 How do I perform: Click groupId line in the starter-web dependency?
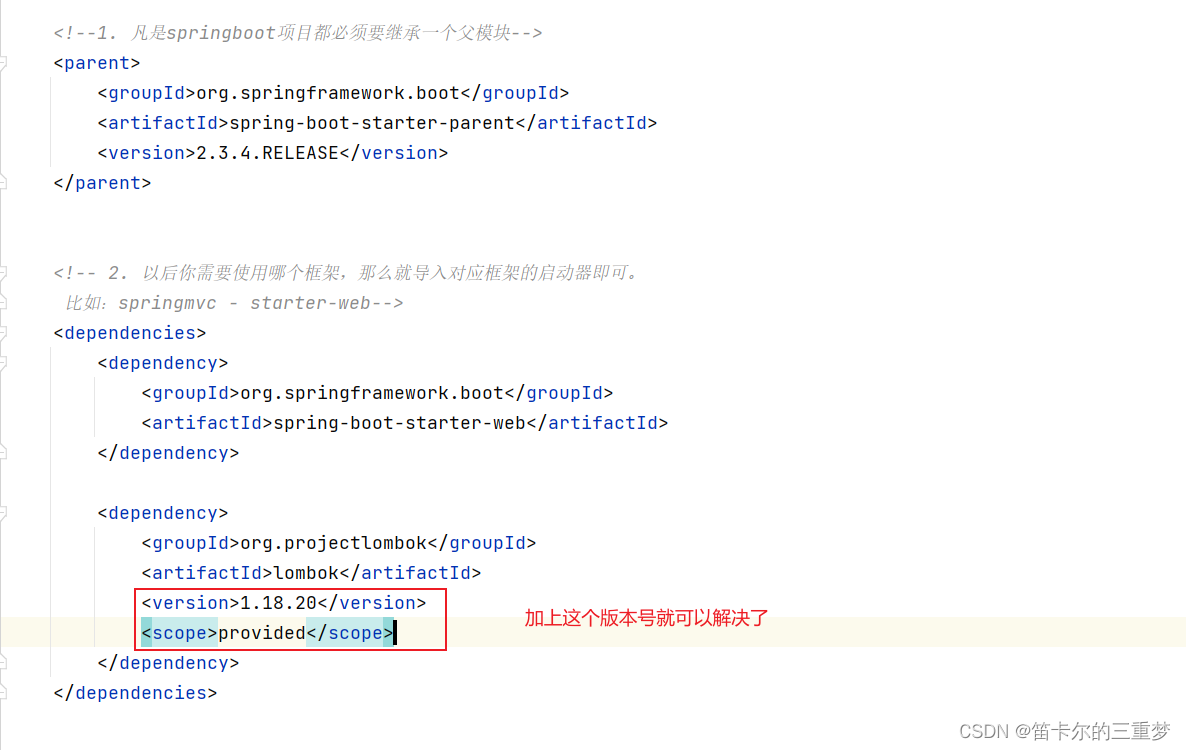(377, 393)
